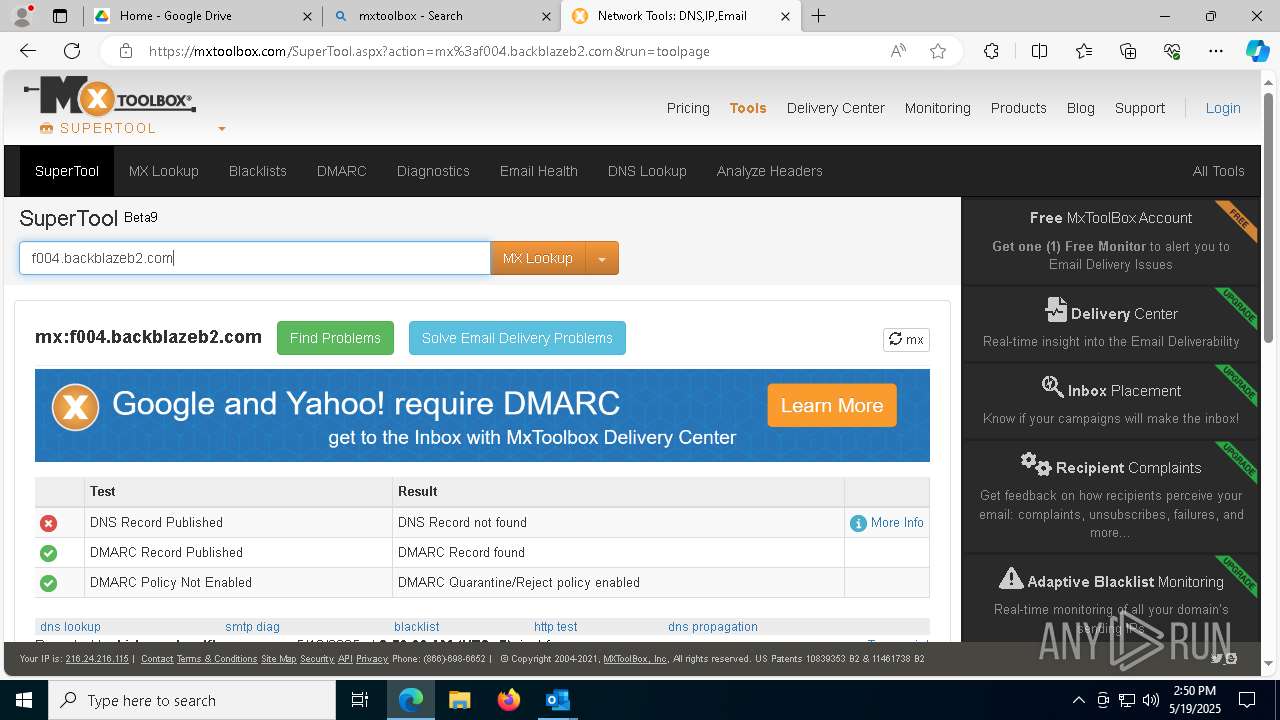This screenshot has width=1280, height=720.
Task: Open the Email Health nav tab
Action: tap(539, 171)
